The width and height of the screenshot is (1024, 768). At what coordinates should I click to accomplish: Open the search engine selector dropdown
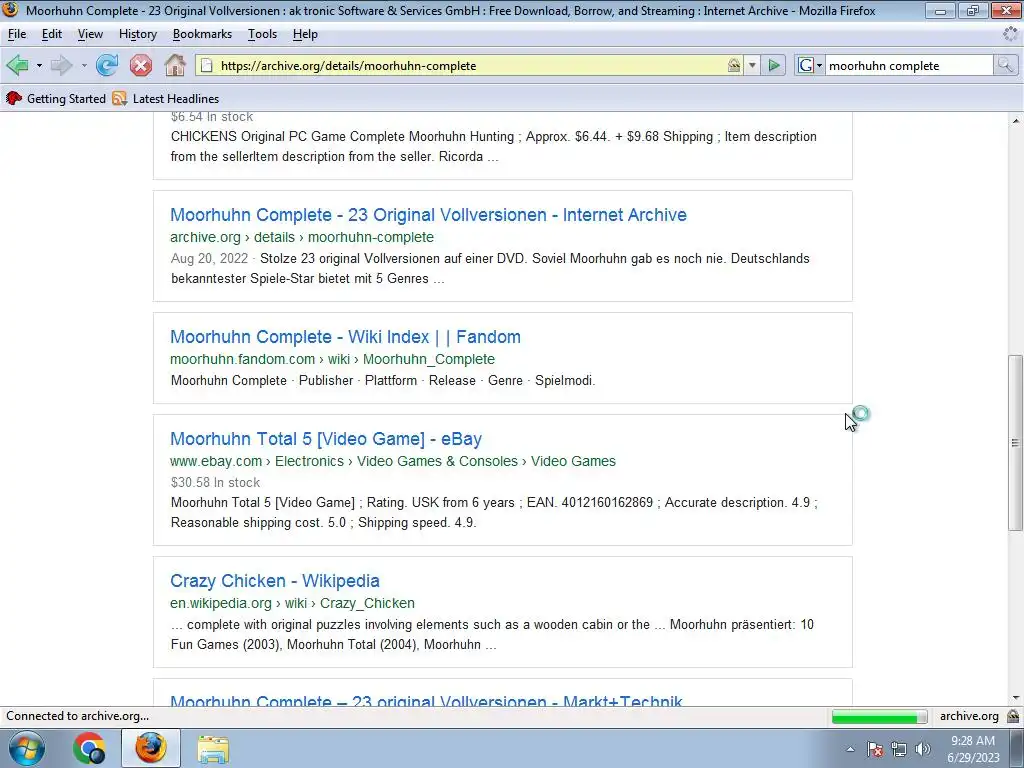click(809, 65)
